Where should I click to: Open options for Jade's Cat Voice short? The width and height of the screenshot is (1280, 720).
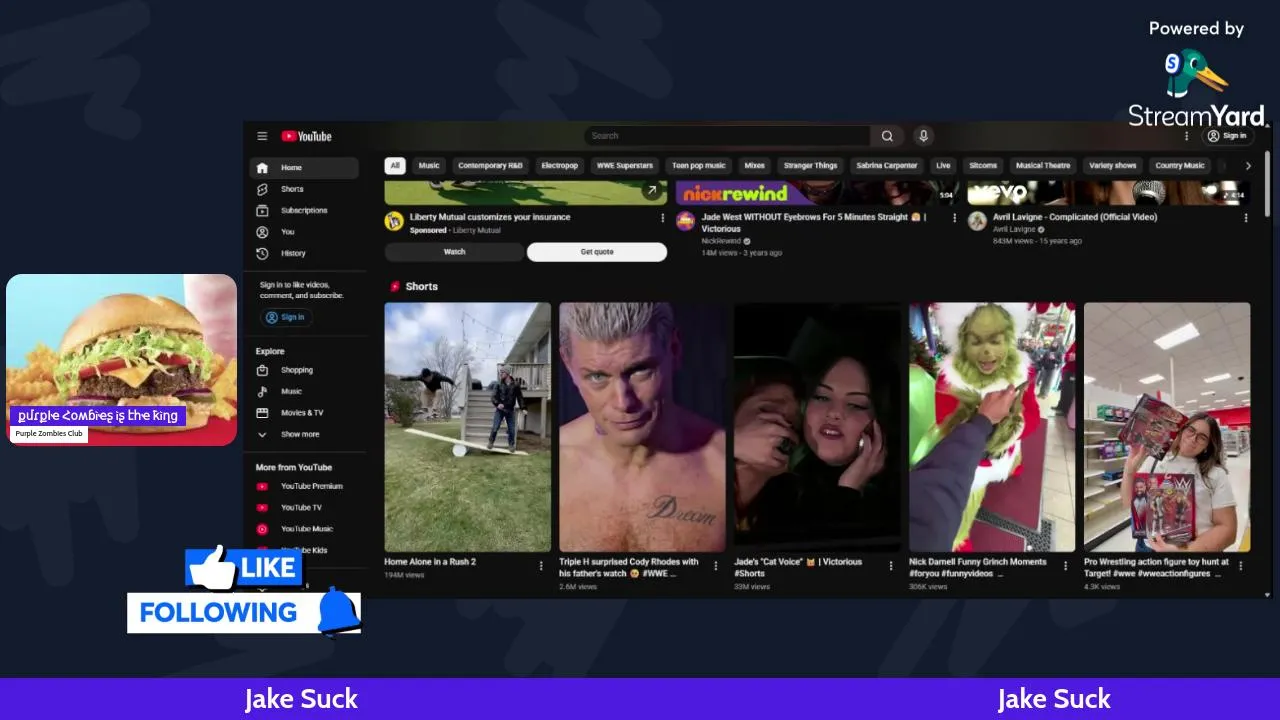891,566
